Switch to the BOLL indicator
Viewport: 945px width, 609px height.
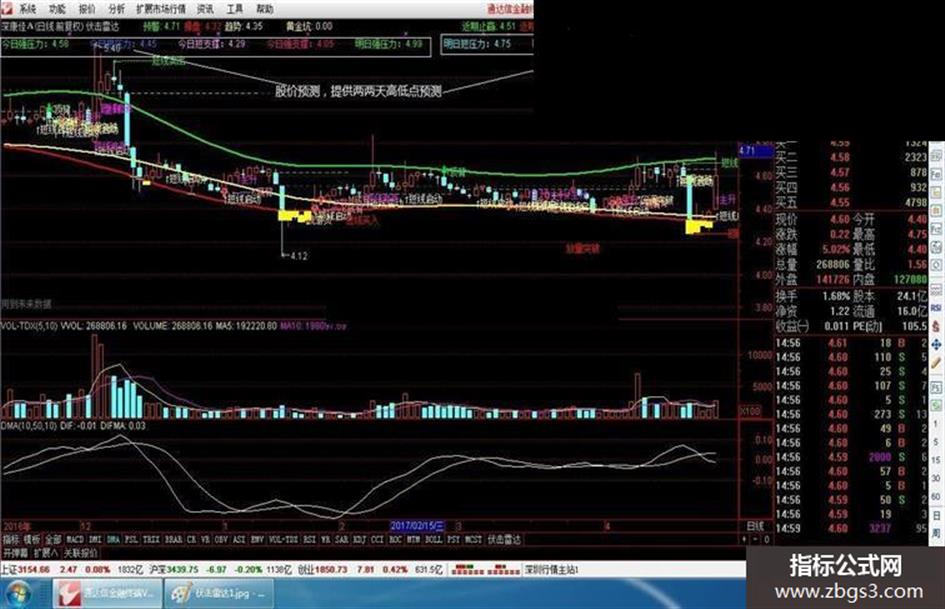point(433,540)
